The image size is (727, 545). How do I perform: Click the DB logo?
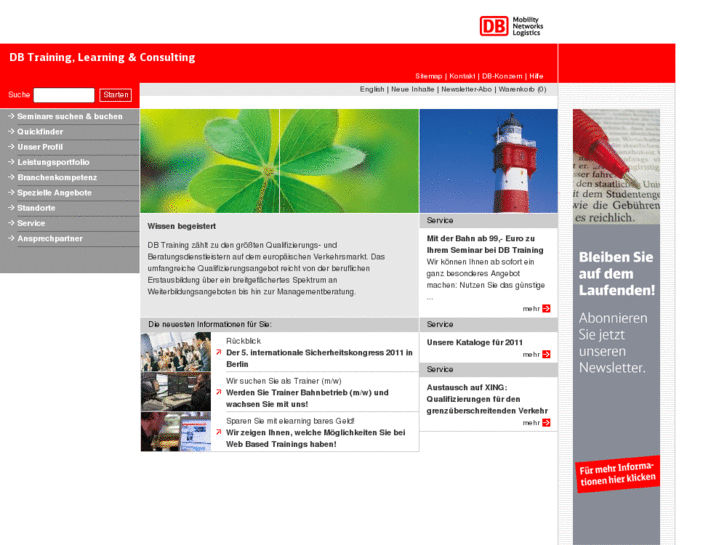(x=494, y=26)
